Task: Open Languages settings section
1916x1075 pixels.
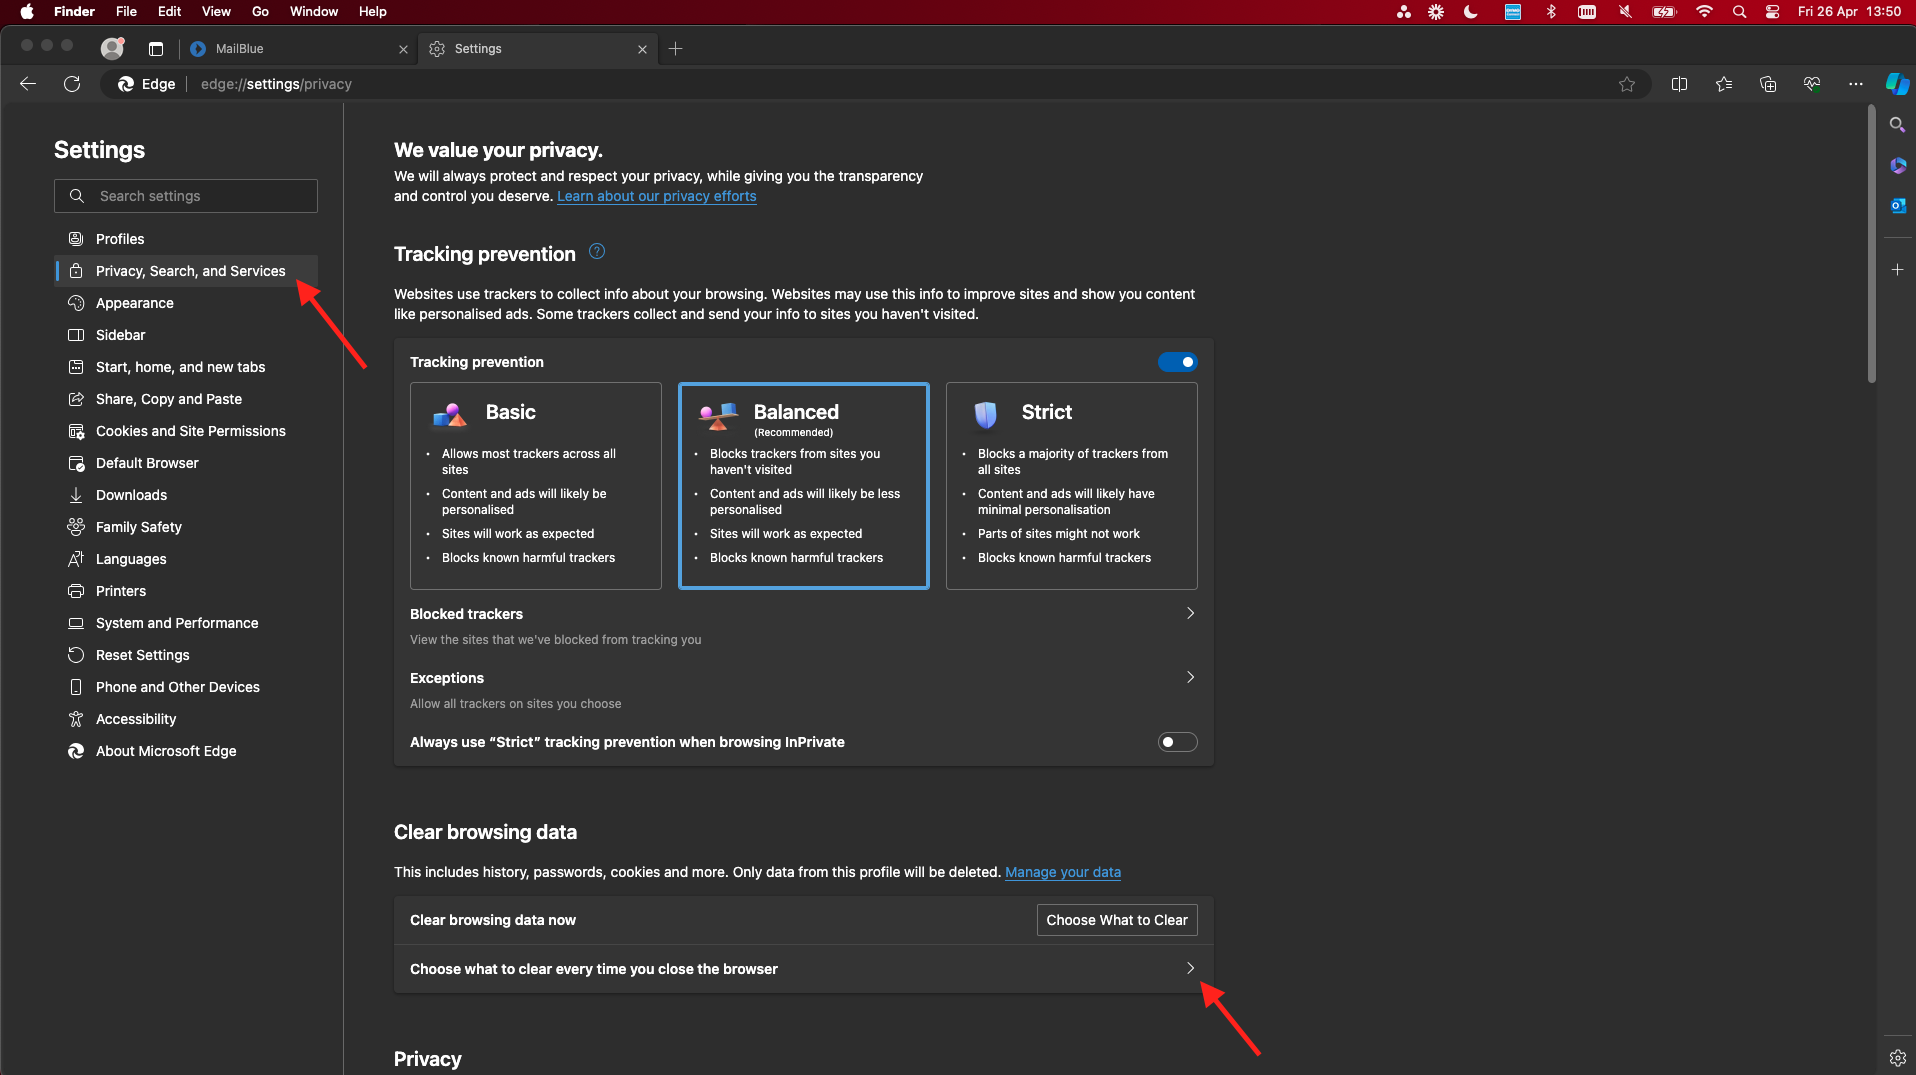Action: [186, 559]
